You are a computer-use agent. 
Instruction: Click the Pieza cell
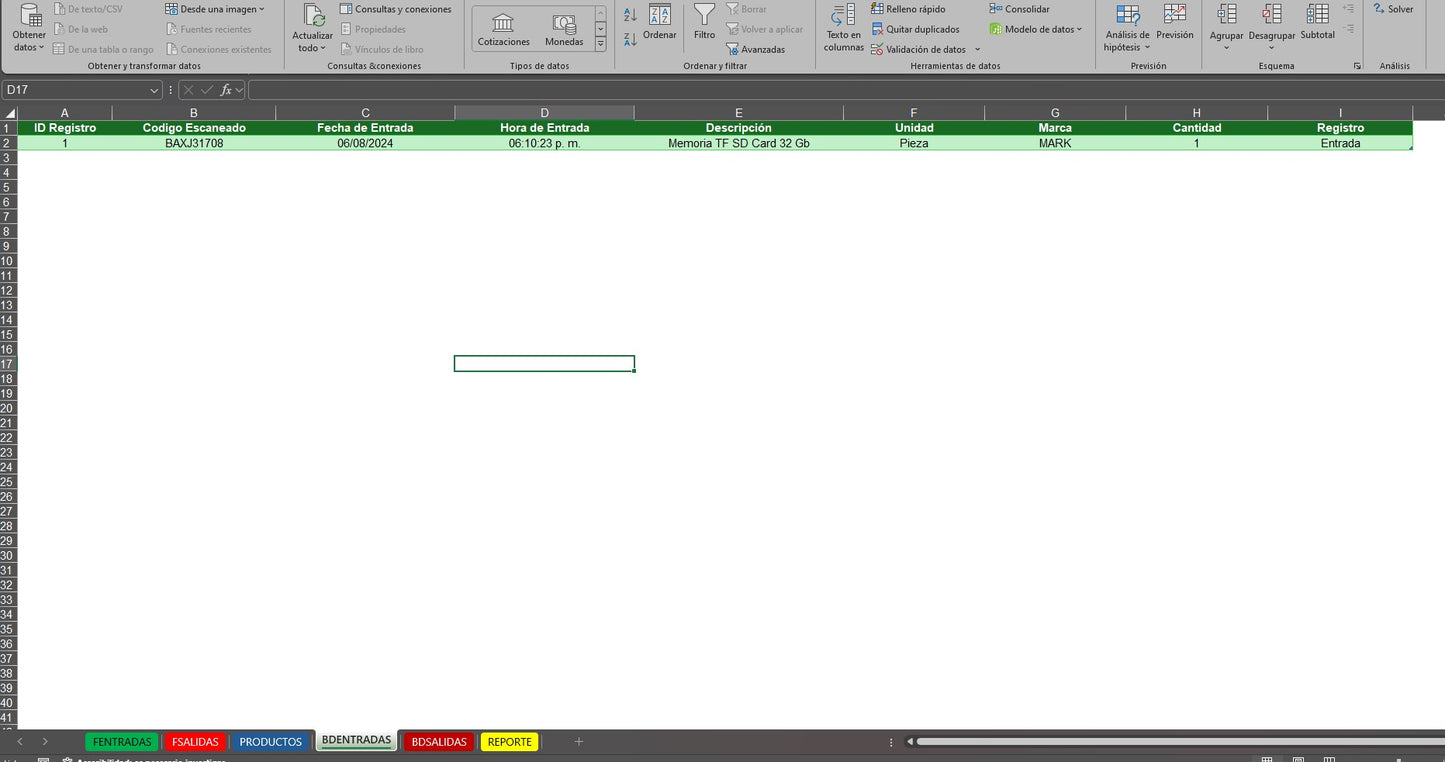[x=914, y=143]
